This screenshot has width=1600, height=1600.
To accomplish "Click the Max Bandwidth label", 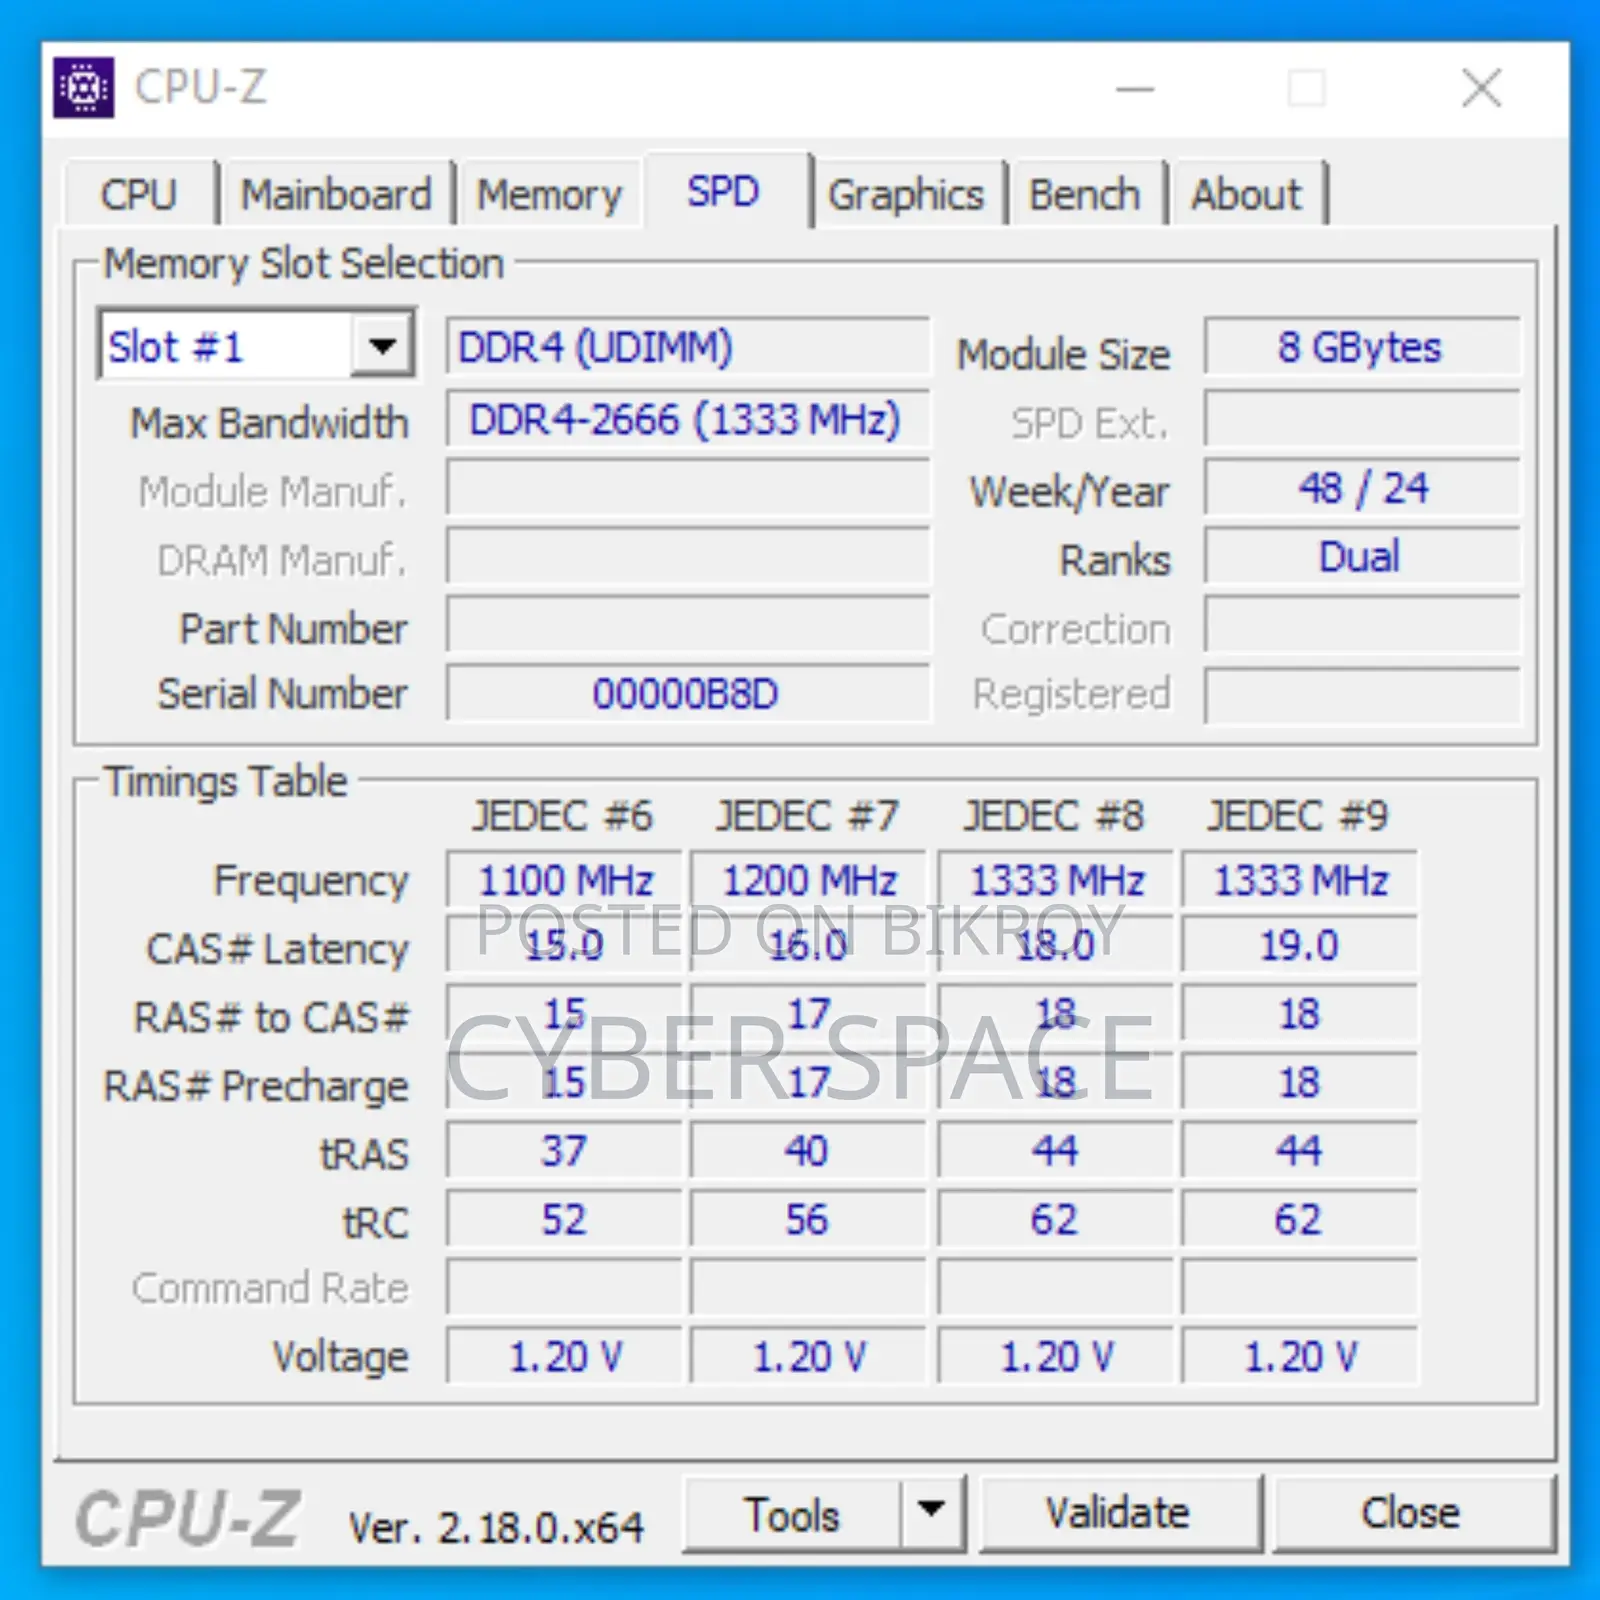I will pyautogui.click(x=270, y=423).
